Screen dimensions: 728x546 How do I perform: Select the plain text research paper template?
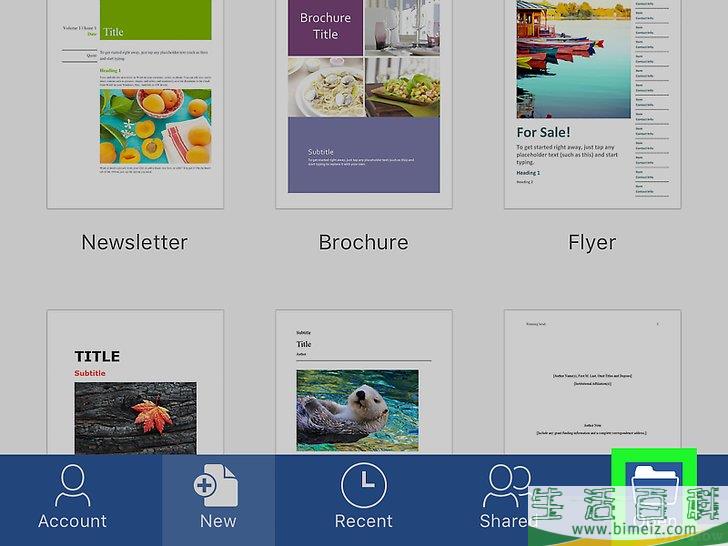click(592, 383)
